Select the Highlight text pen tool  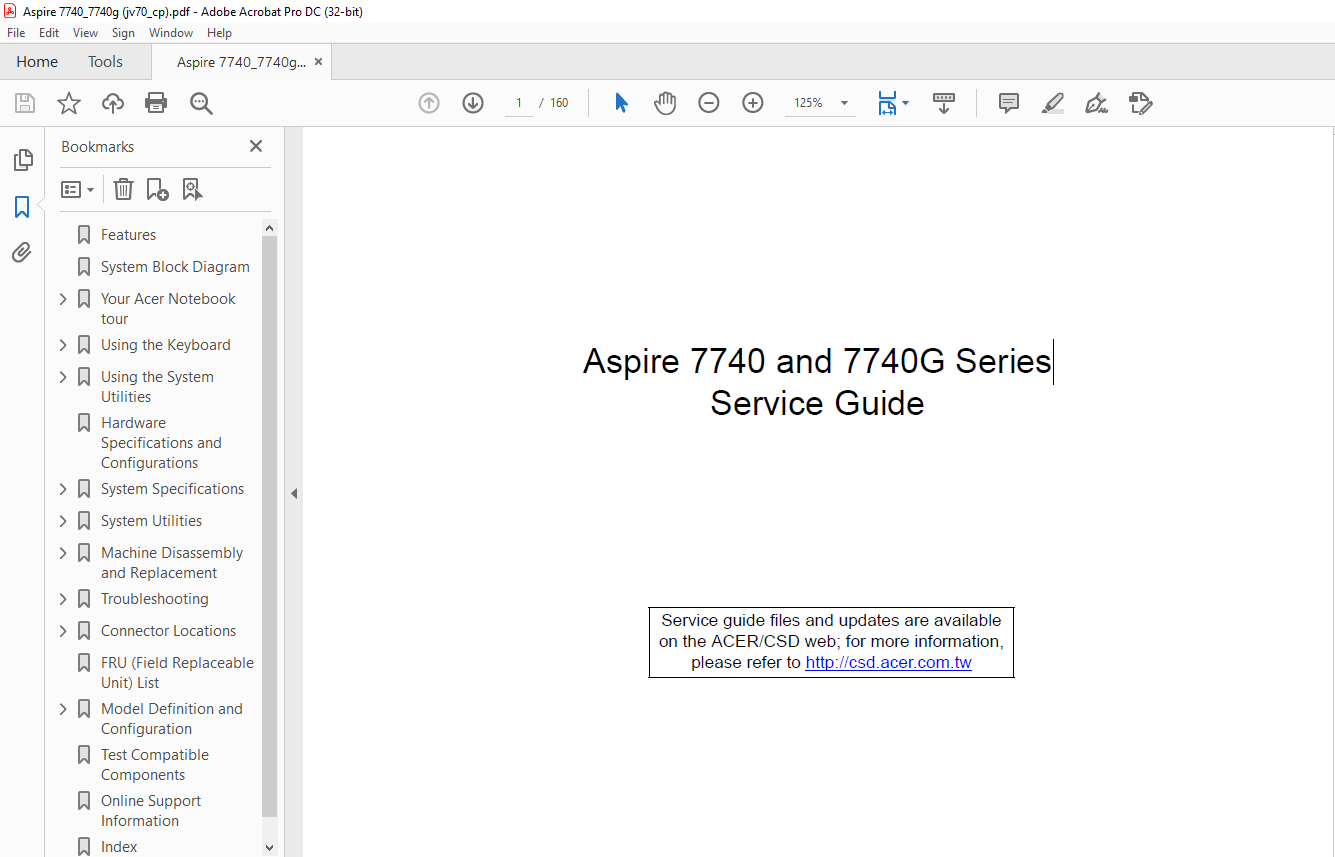pos(1052,103)
